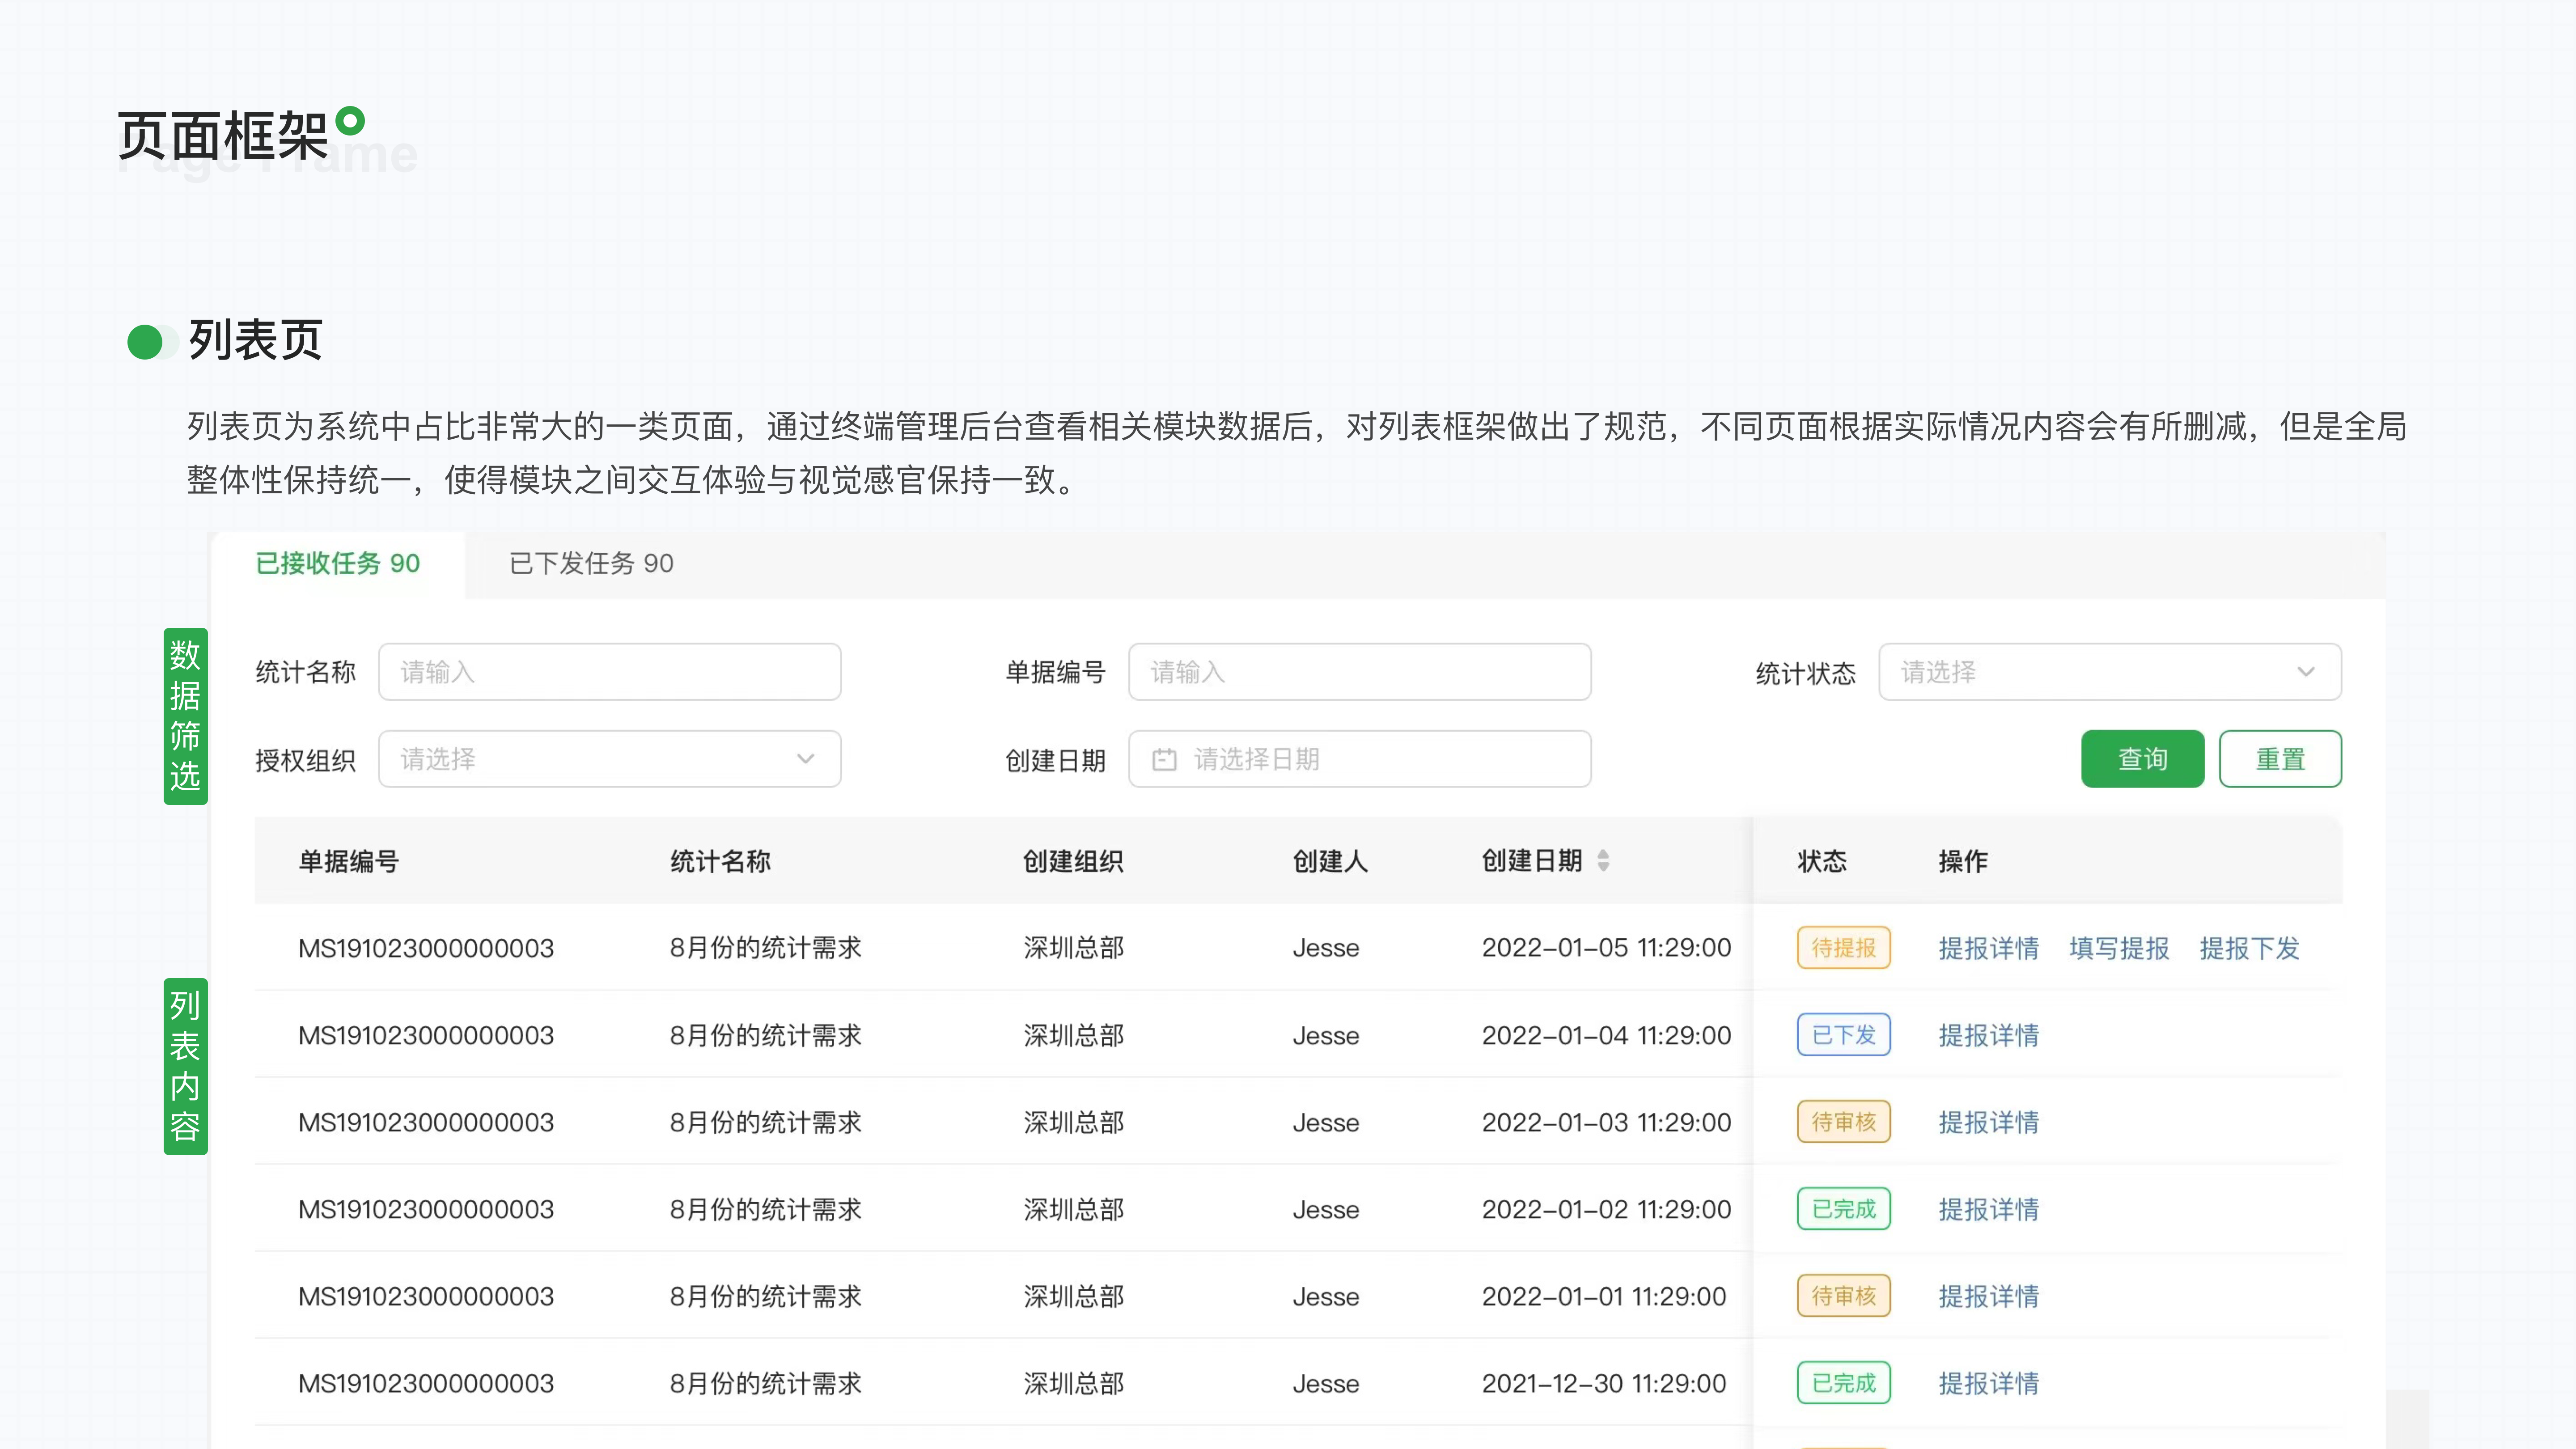
Task: Click 待审核 tag in 2022-01-01 row
Action: pyautogui.click(x=1844, y=1296)
